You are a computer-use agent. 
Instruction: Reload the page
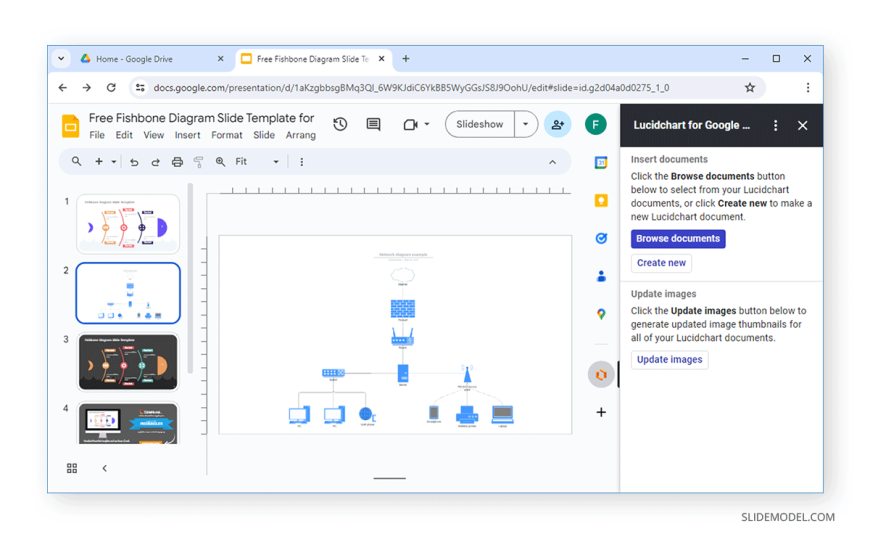click(x=111, y=88)
